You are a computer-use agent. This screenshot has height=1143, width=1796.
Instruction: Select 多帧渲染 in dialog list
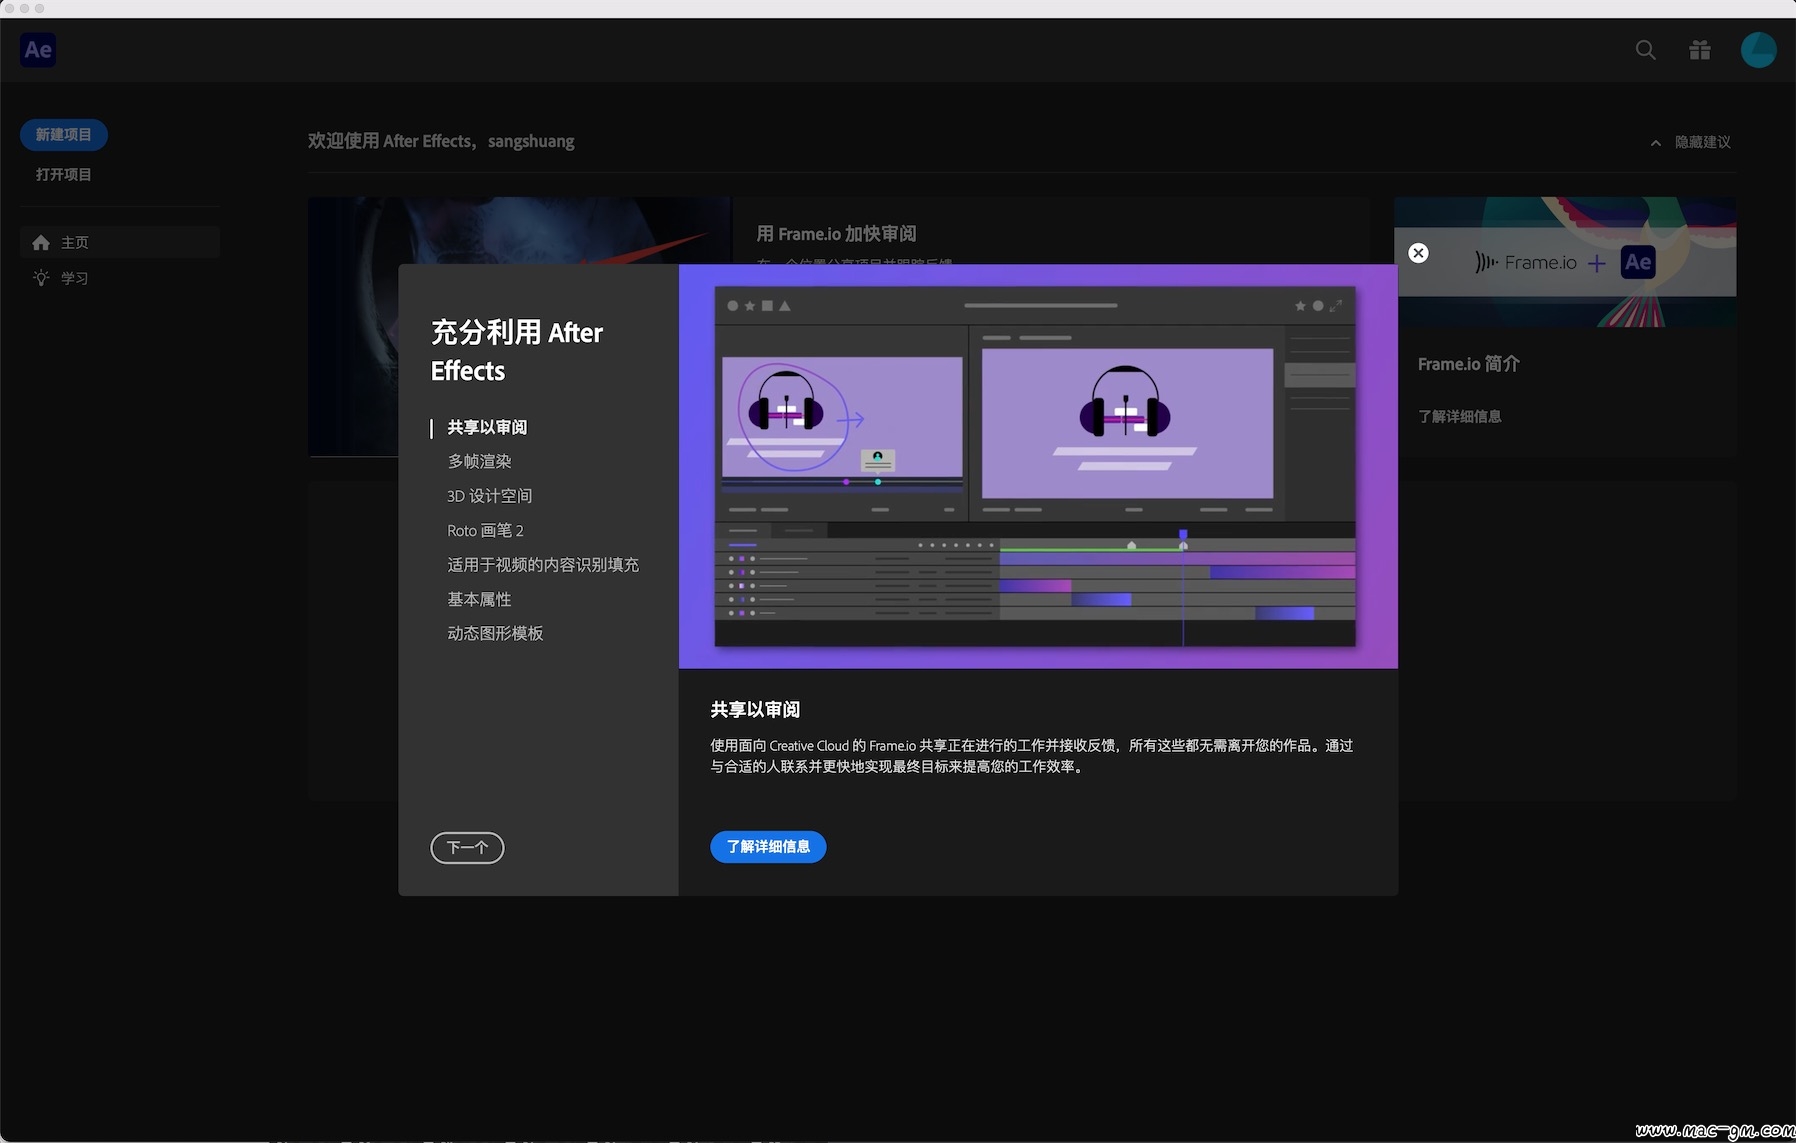[x=479, y=461]
